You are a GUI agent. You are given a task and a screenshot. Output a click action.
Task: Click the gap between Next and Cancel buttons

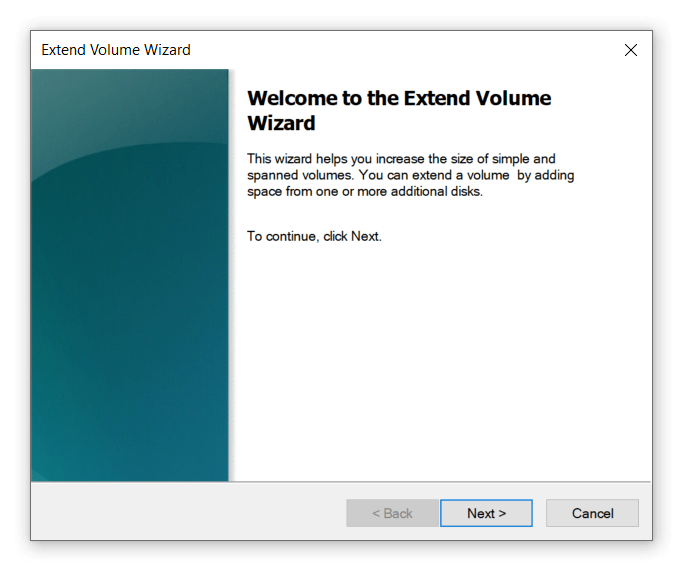539,513
